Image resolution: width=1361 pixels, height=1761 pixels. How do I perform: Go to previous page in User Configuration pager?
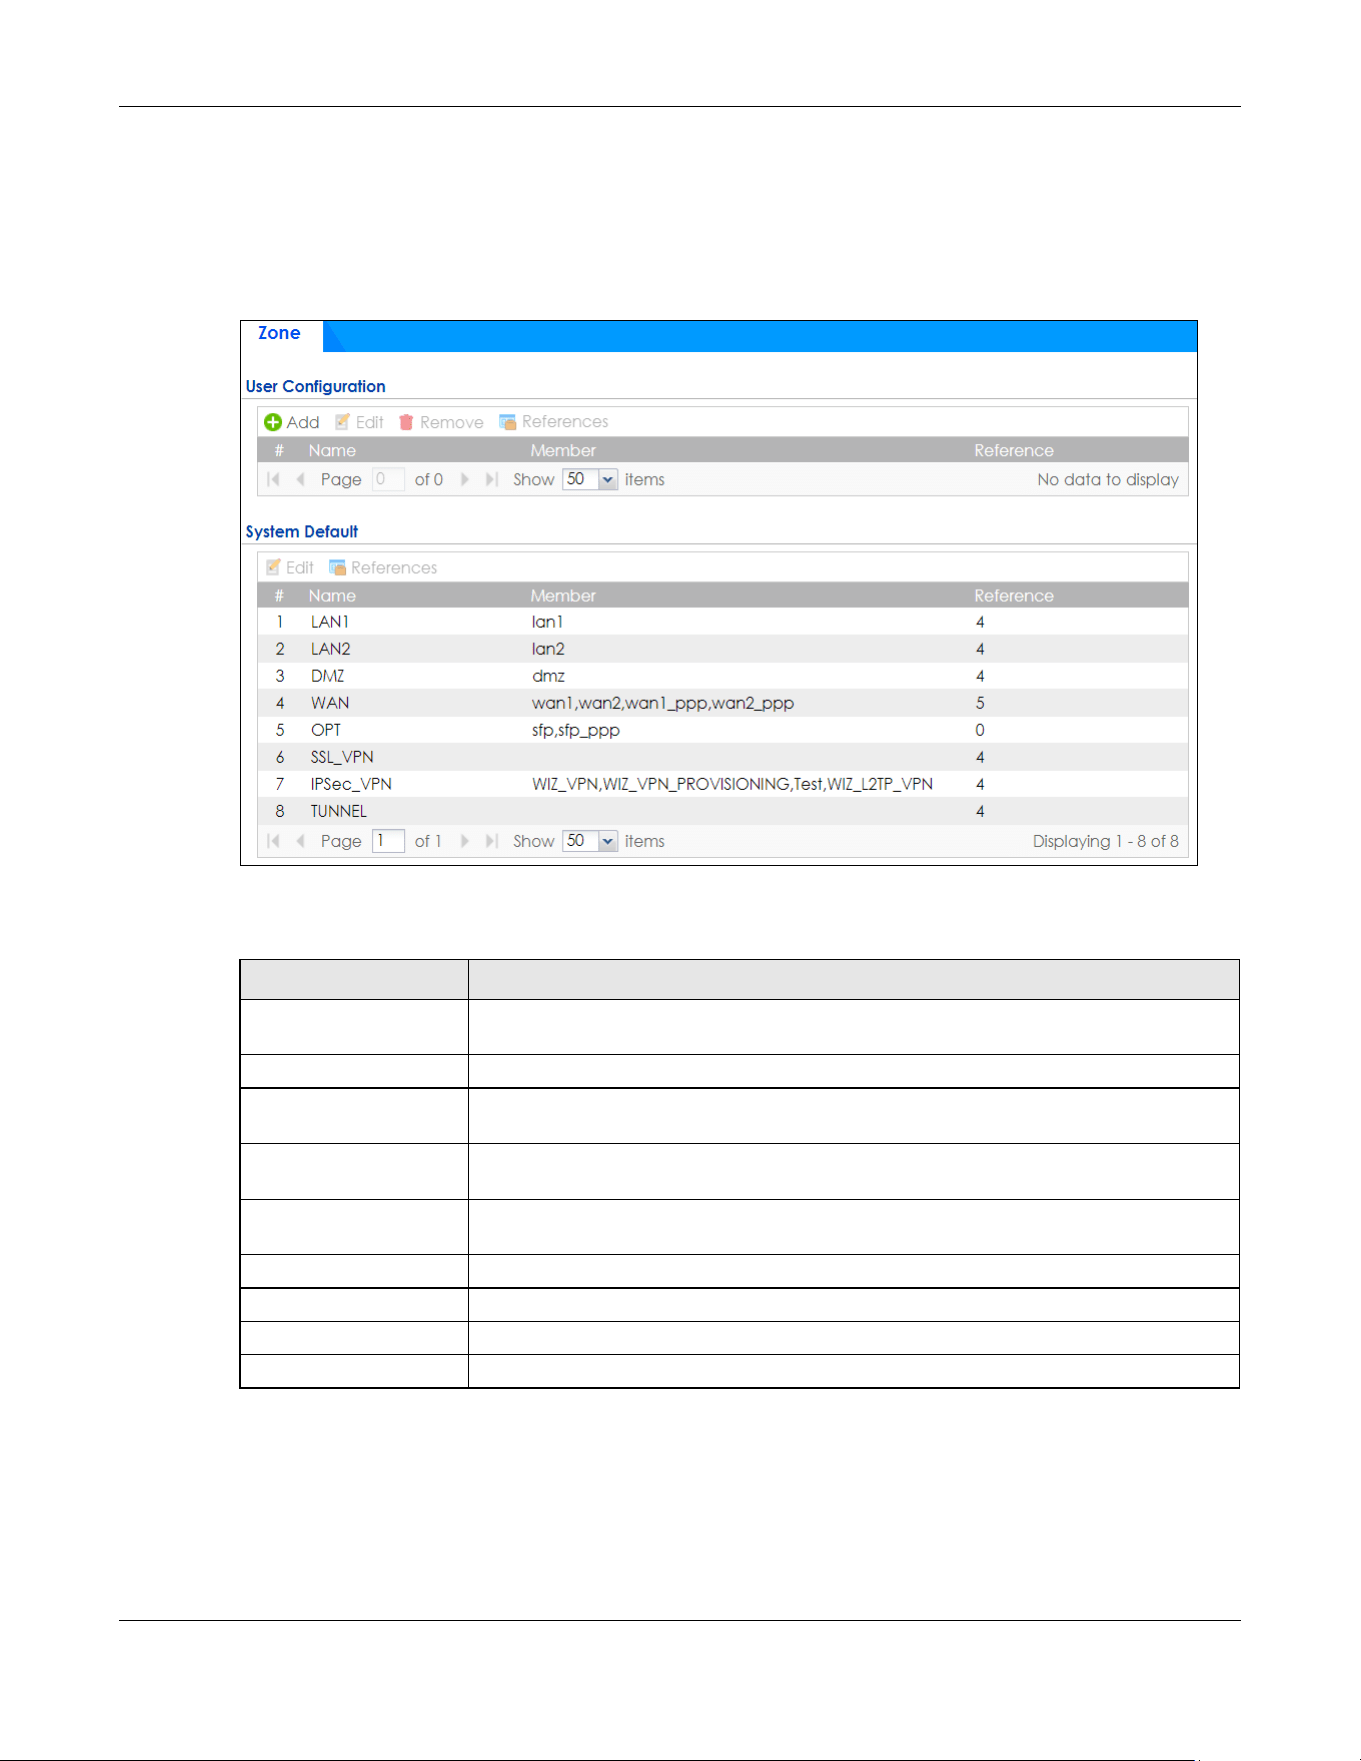300,480
